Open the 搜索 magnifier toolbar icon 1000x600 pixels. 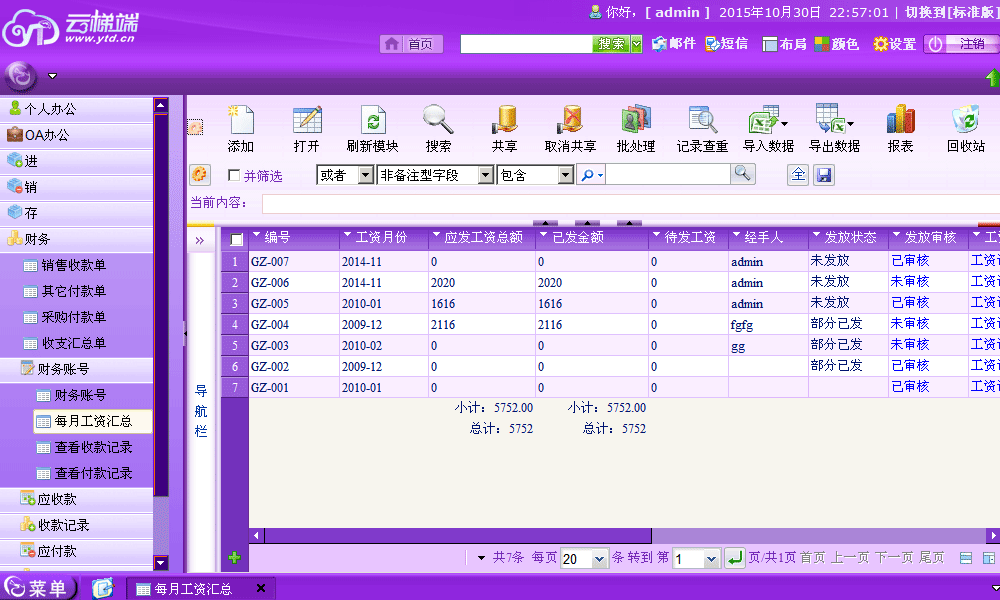click(438, 120)
